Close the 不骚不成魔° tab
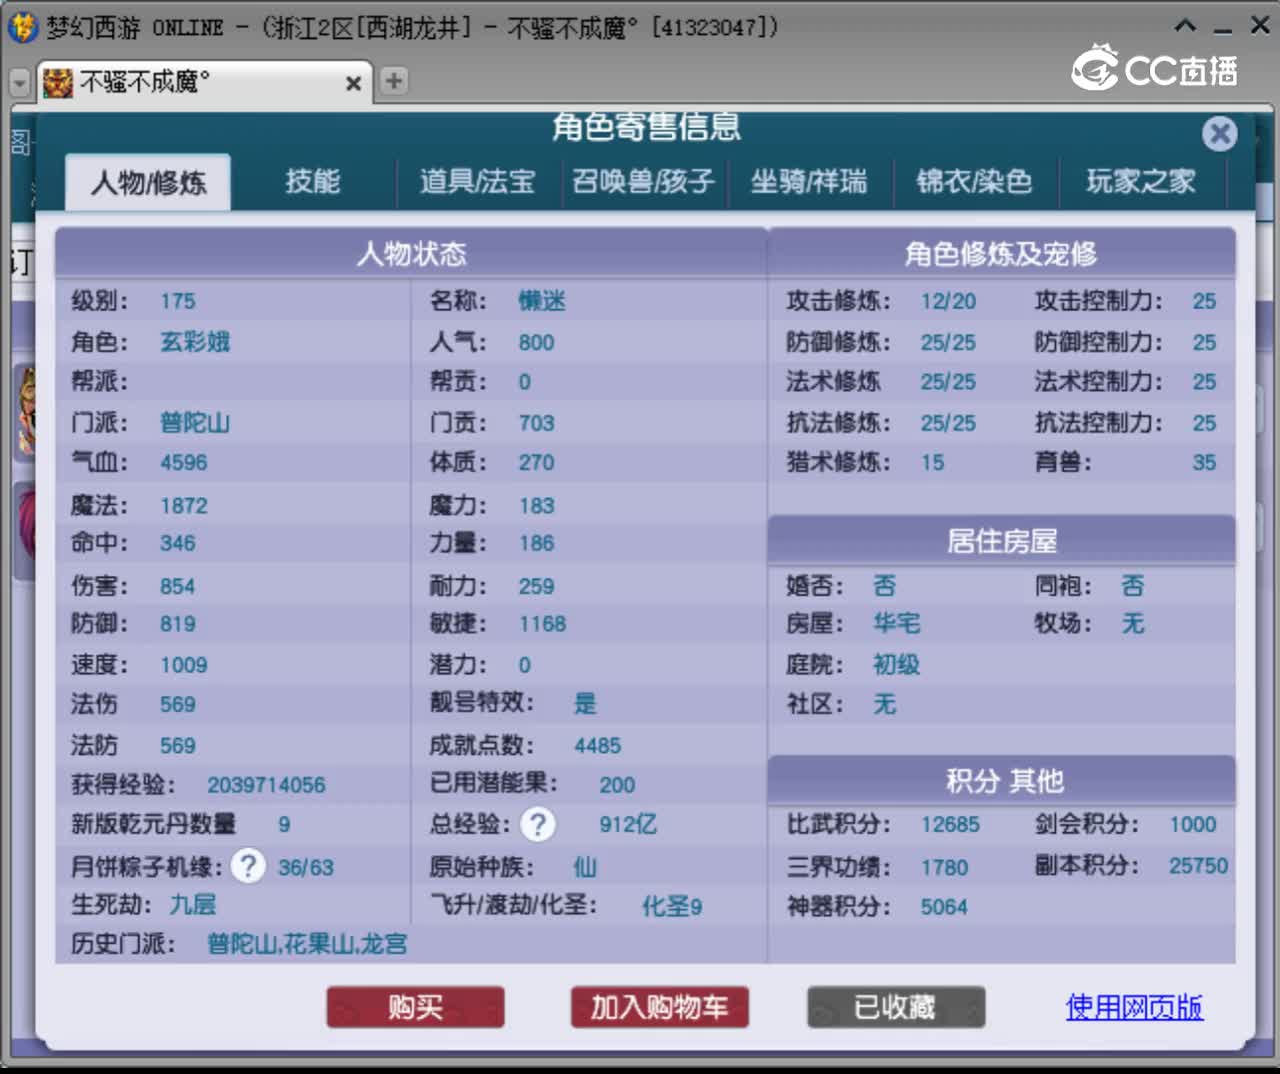 tap(353, 83)
